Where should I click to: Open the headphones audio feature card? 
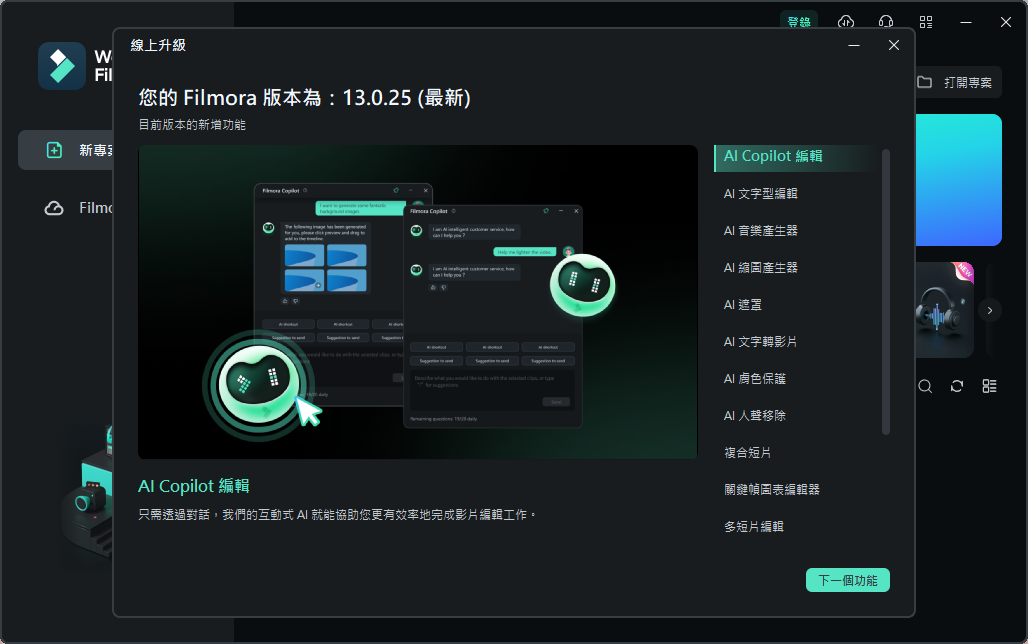pyautogui.click(x=944, y=310)
